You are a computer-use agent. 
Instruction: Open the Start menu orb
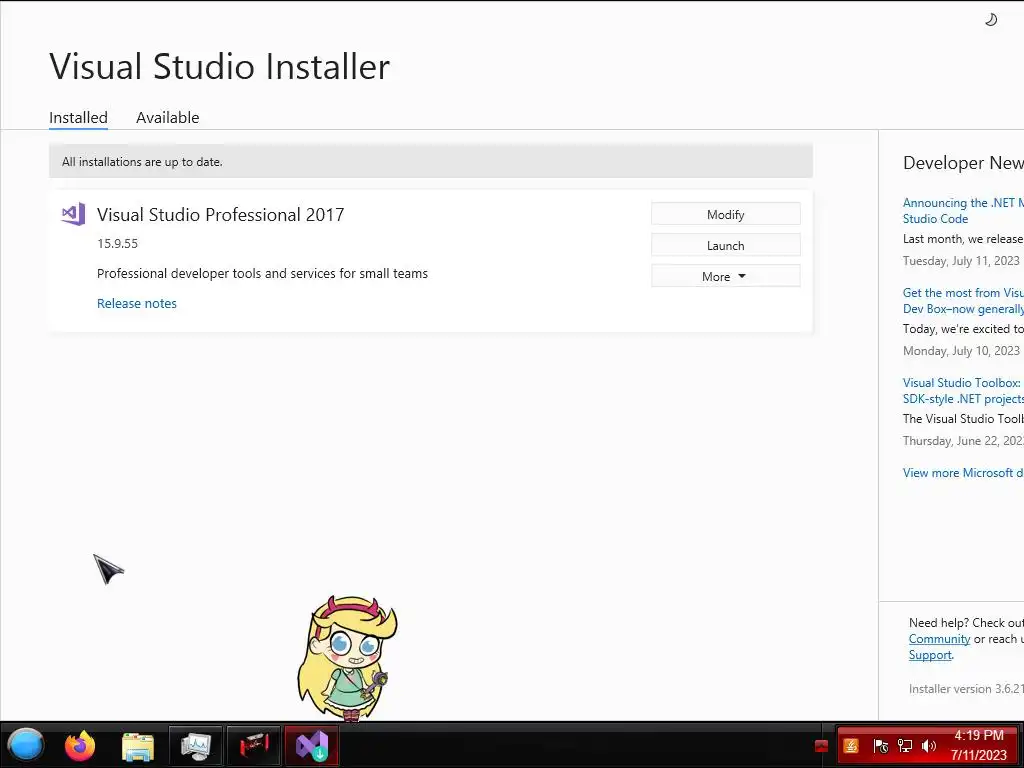point(25,745)
